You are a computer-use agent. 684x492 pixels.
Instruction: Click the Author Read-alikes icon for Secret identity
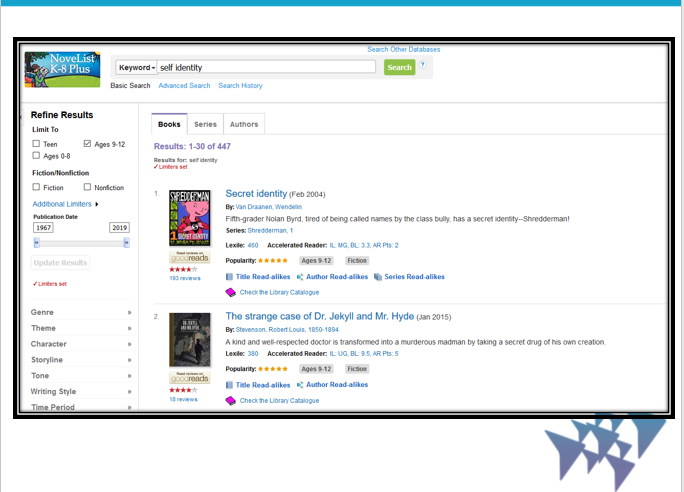300,277
